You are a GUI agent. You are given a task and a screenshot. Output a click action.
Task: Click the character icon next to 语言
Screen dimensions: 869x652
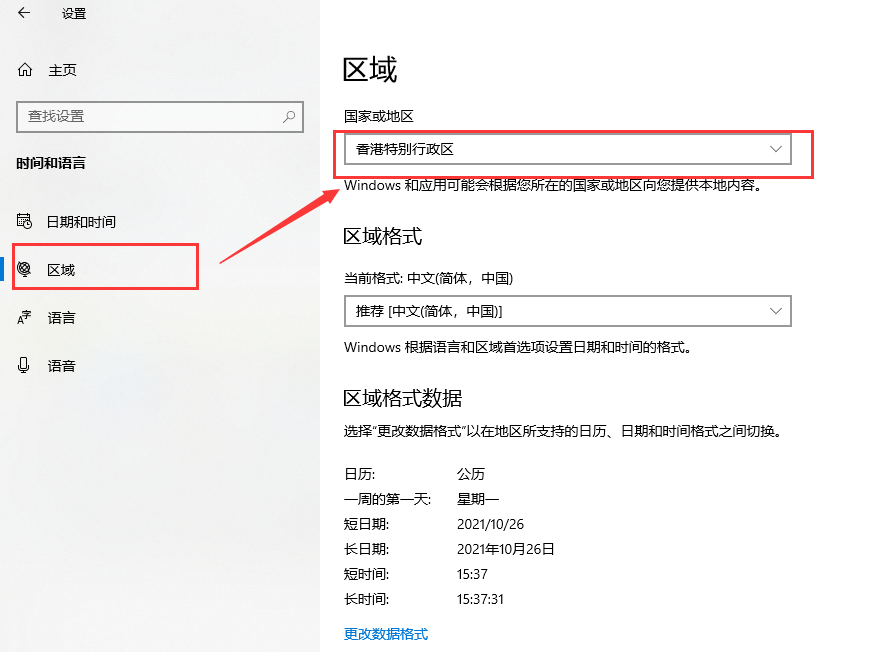pyautogui.click(x=25, y=318)
